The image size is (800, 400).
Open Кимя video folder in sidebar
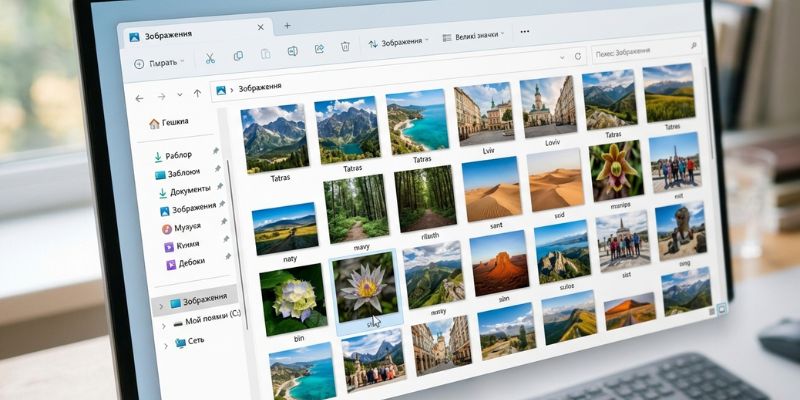tap(182, 246)
